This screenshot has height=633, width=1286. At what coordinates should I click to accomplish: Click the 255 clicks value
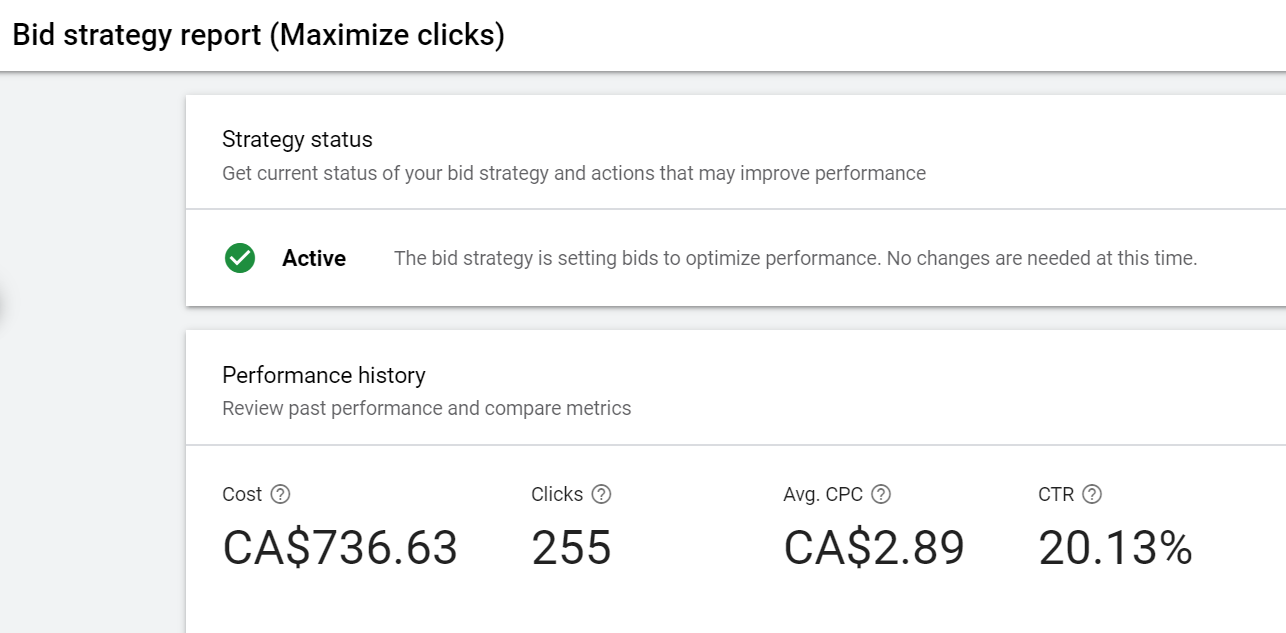(571, 548)
